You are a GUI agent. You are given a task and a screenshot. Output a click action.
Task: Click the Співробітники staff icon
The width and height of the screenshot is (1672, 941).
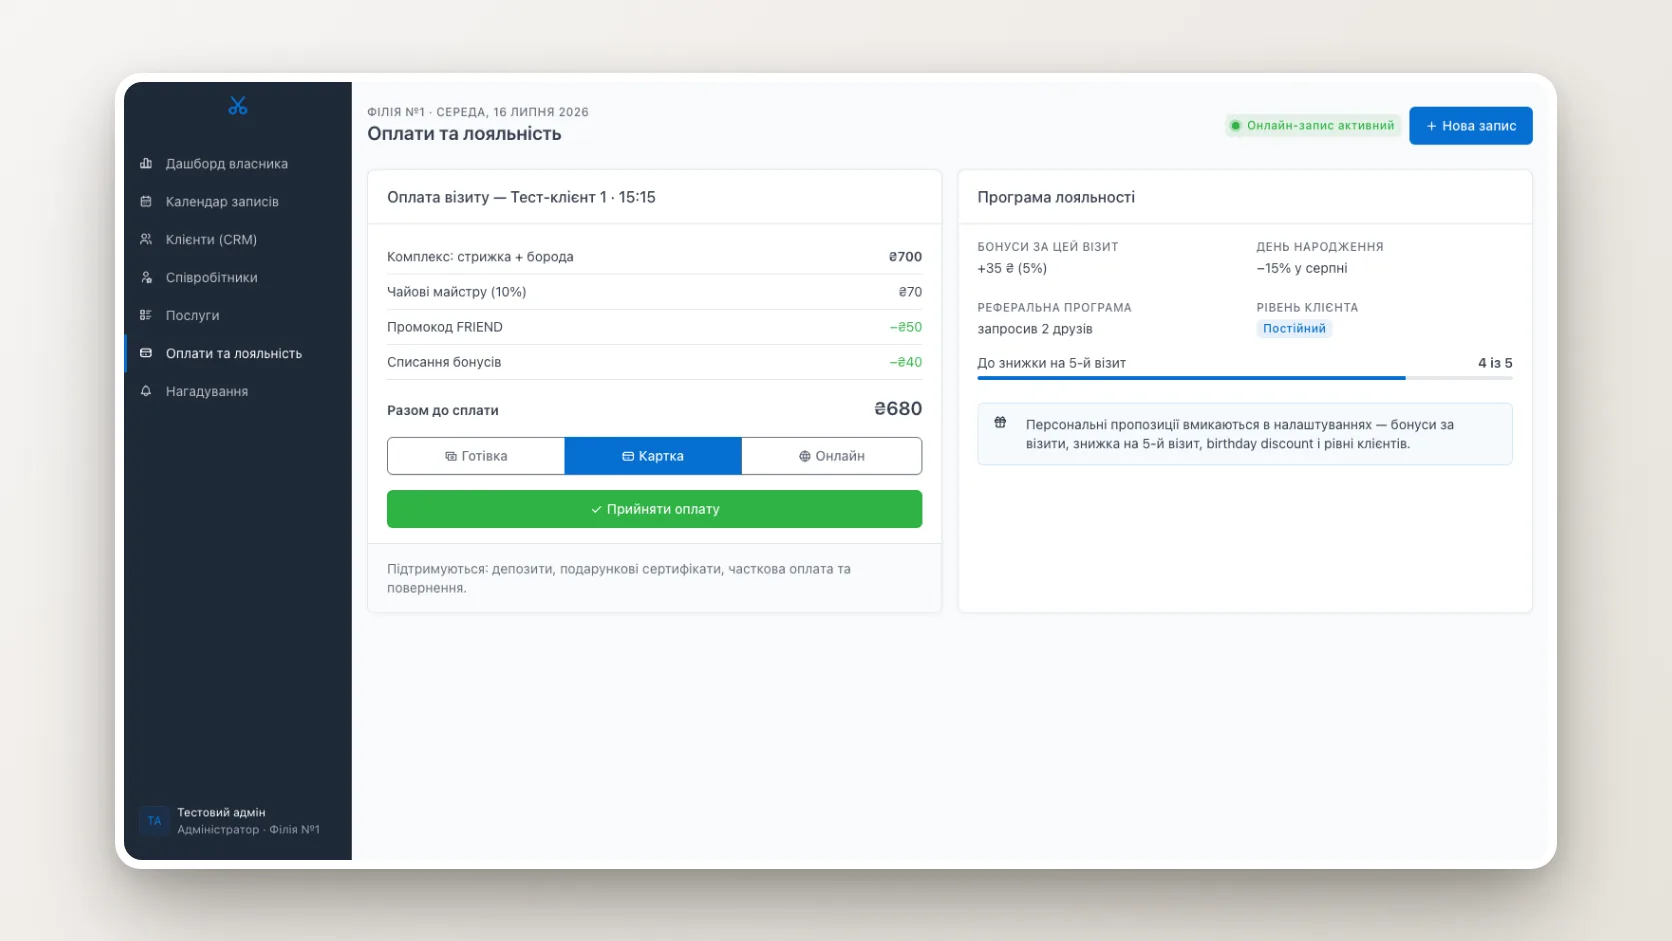(x=146, y=277)
